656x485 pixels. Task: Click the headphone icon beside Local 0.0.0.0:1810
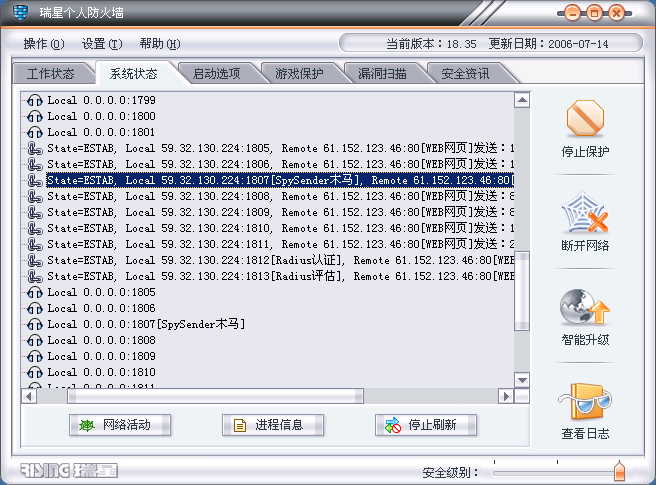pos(35,372)
